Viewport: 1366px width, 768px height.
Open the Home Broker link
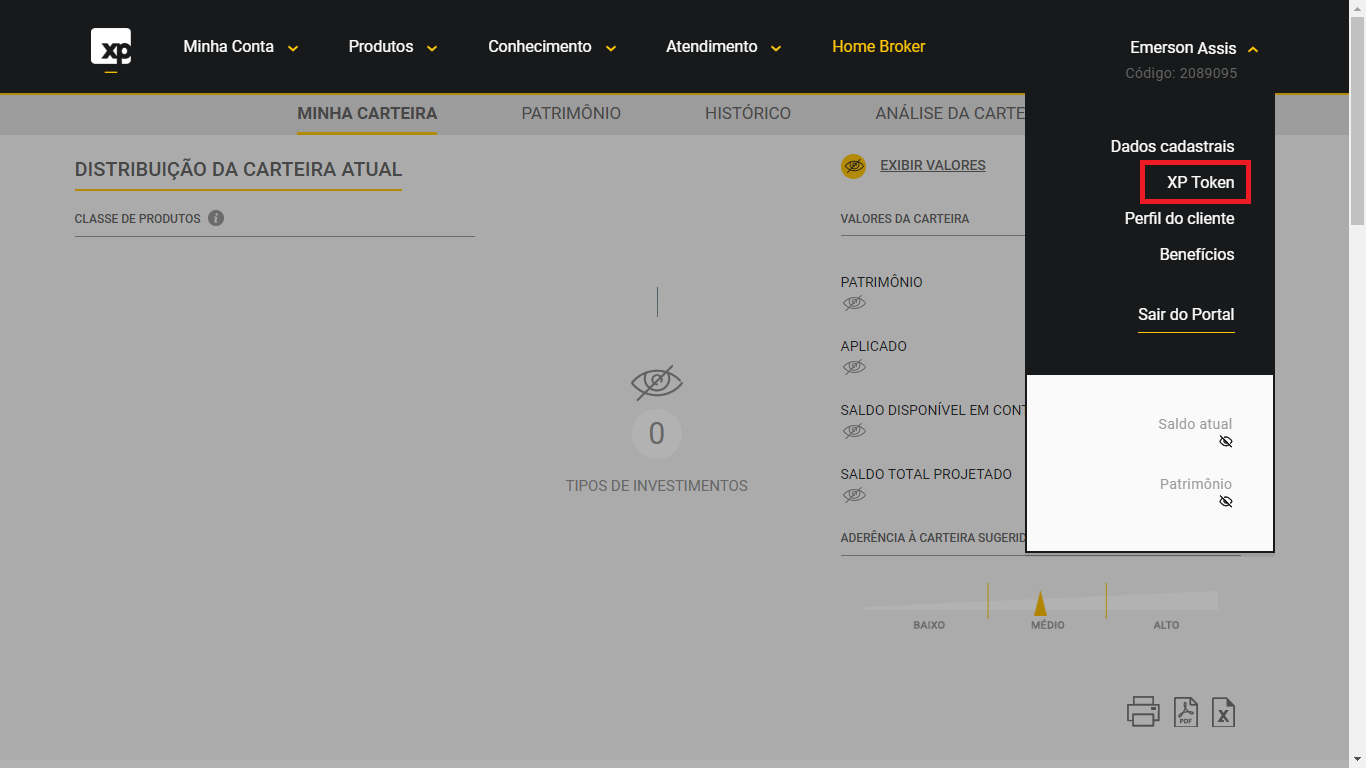tap(879, 47)
